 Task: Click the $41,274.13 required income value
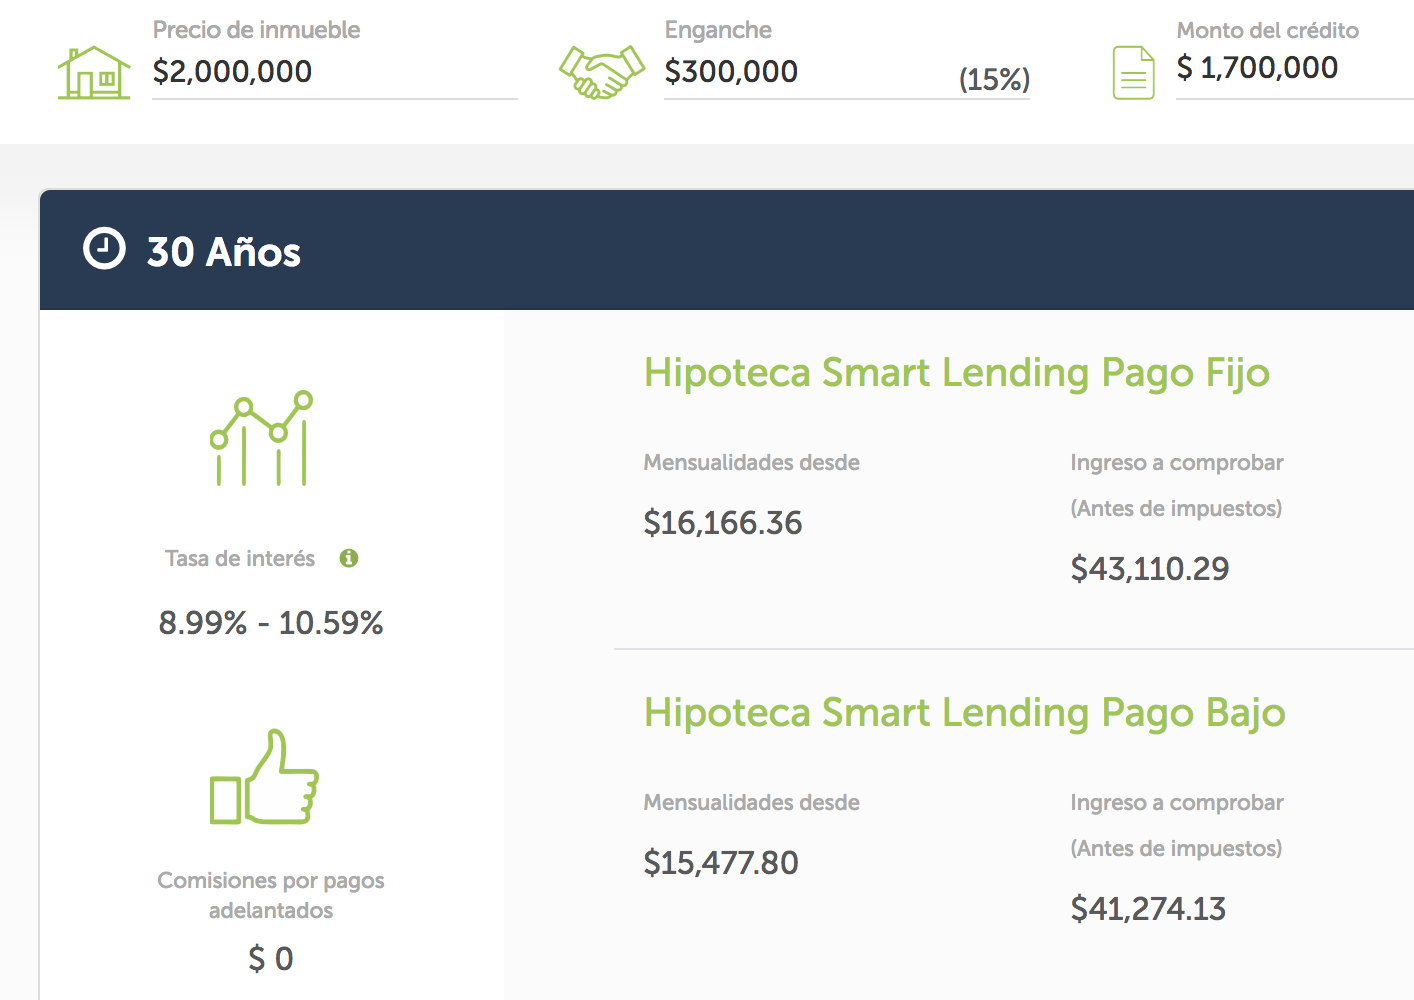(x=1148, y=908)
